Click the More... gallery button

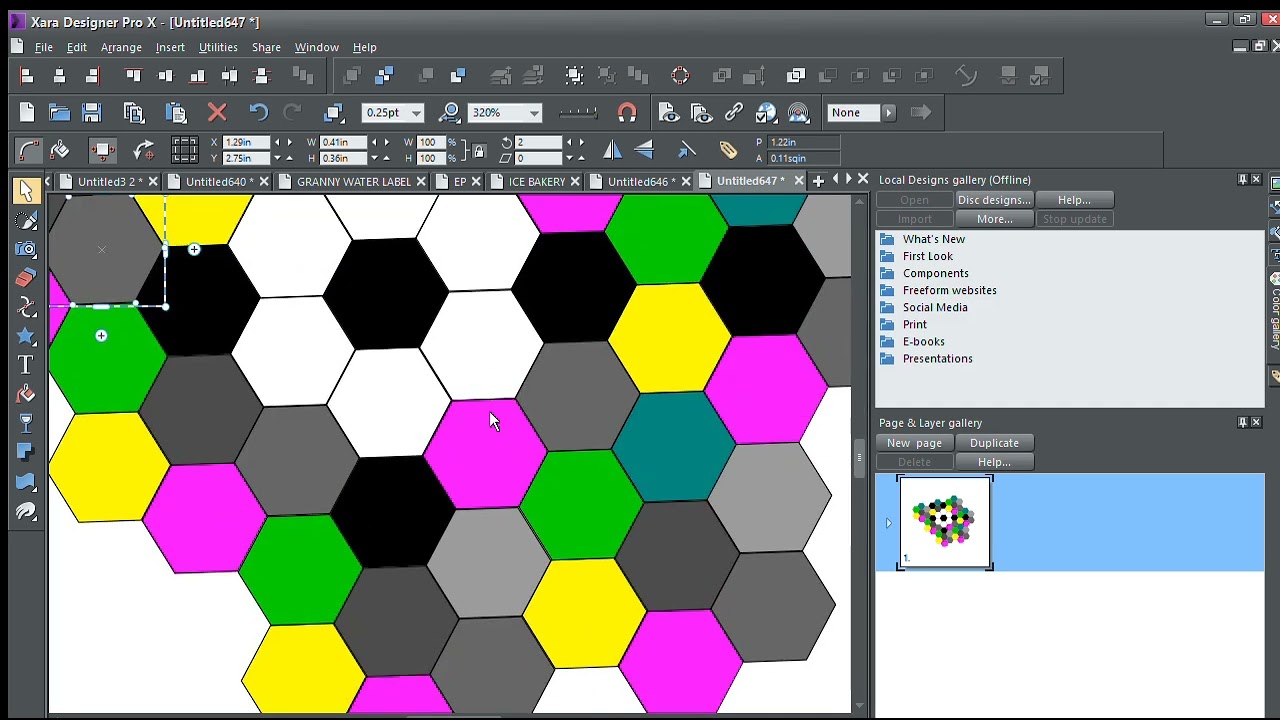coord(994,219)
